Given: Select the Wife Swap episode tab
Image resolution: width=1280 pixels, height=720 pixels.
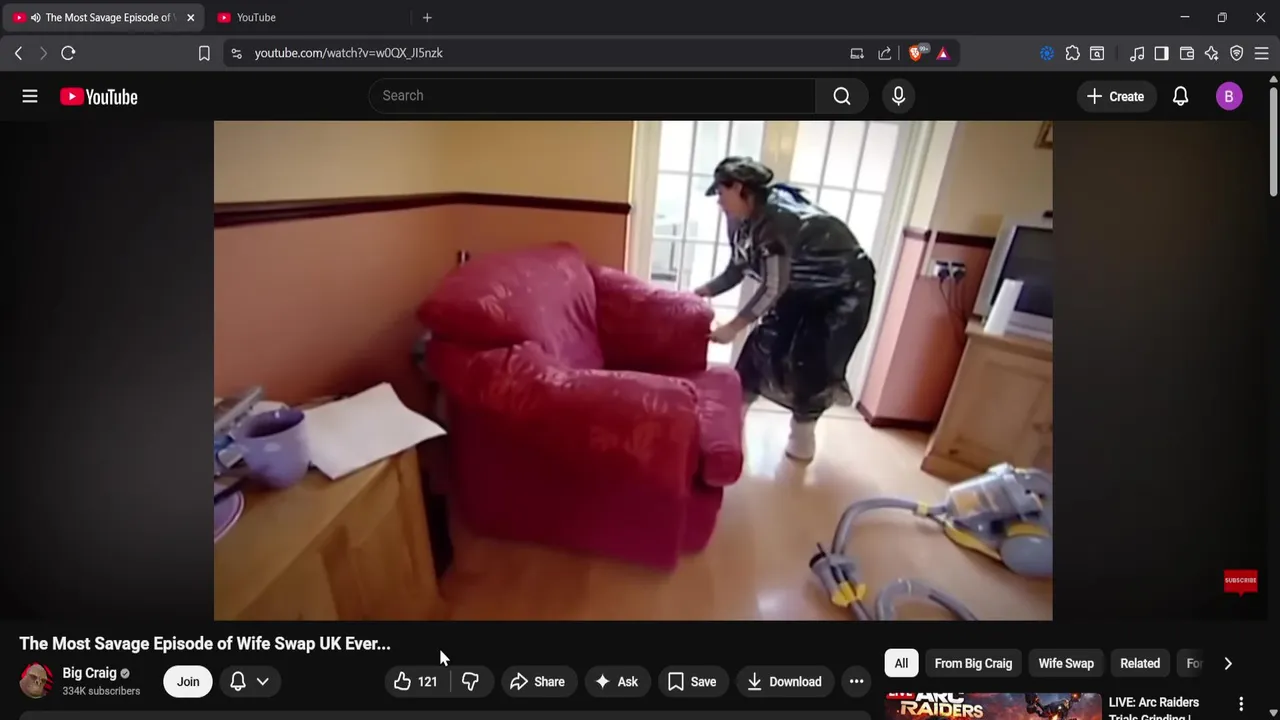Looking at the screenshot, I should 102,17.
